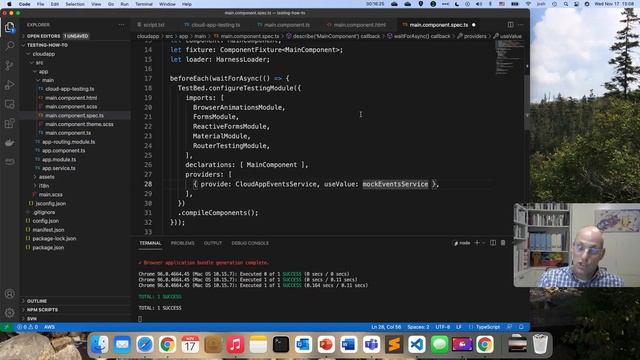Viewport: 640px width, 360px height.
Task: Open Explorer more actions ellipsis
Action: pos(121,25)
